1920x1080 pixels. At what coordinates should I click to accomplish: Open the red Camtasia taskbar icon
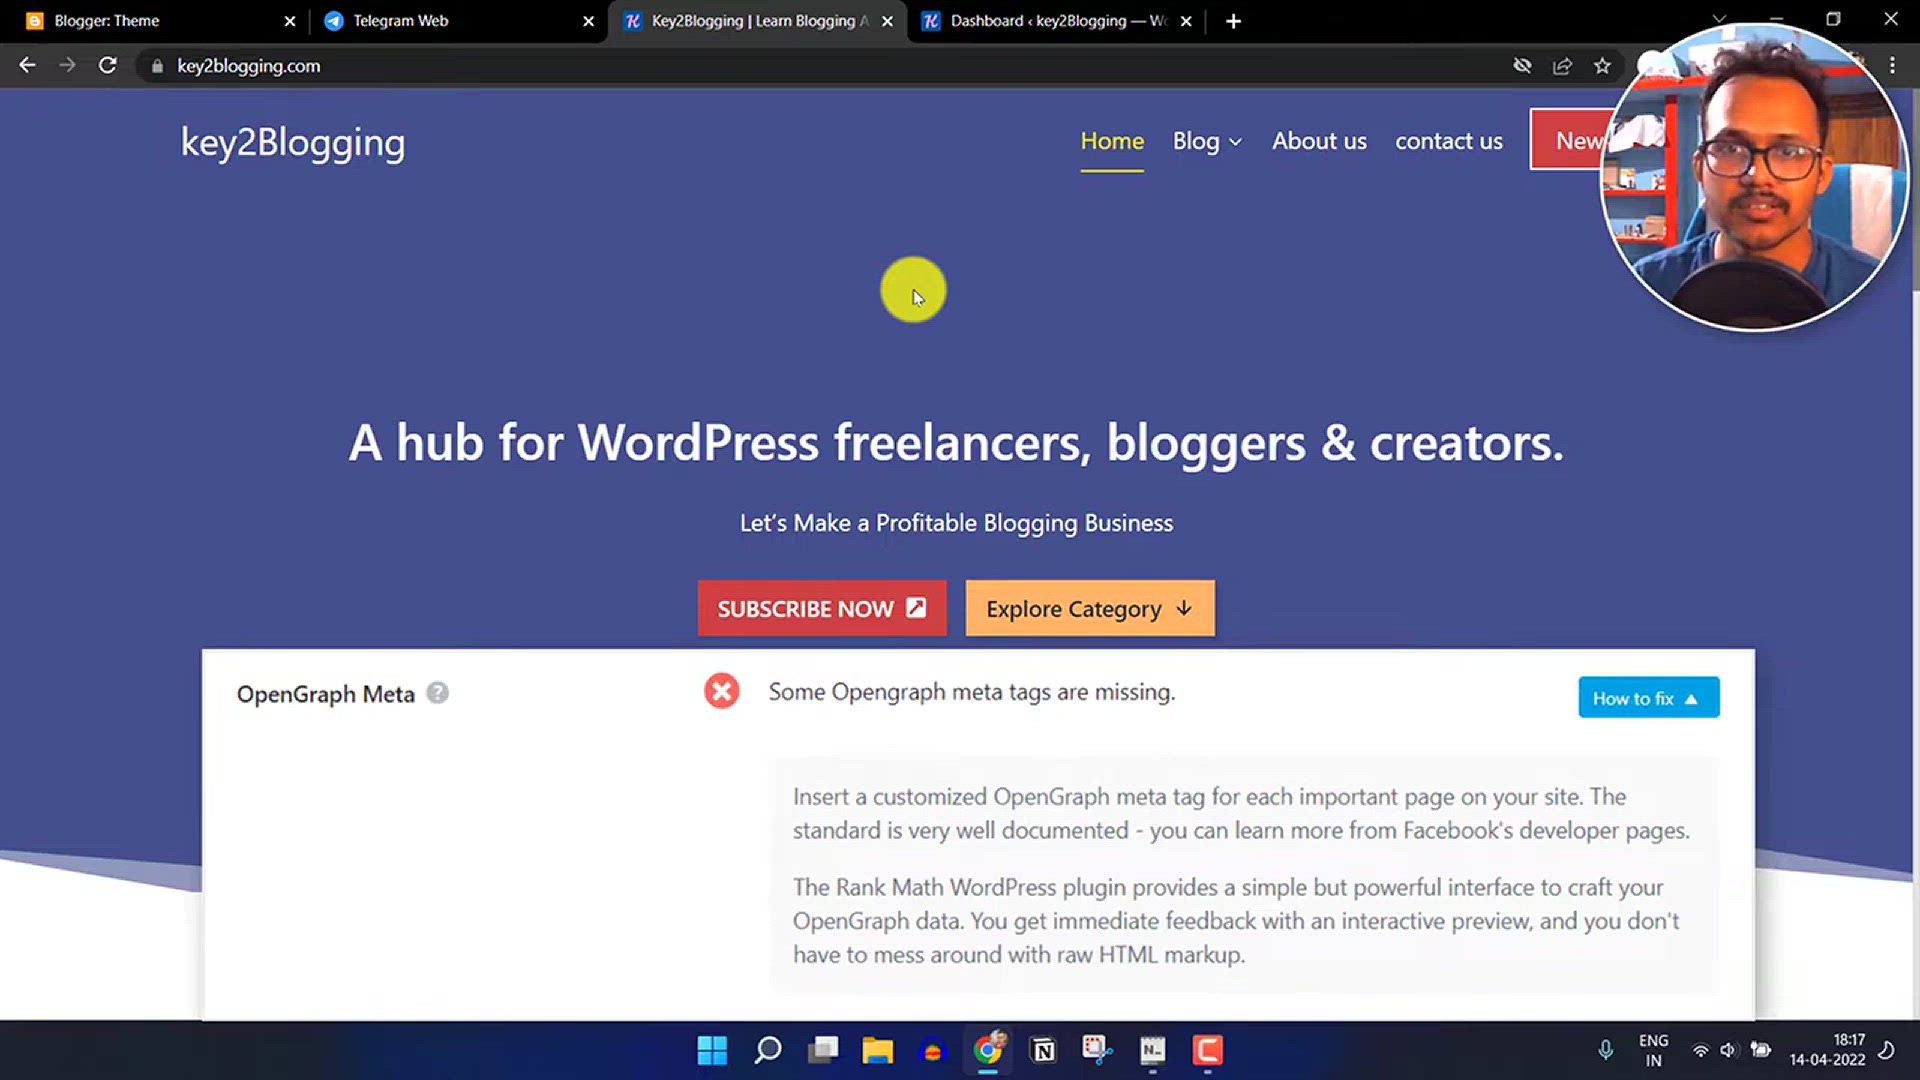point(1208,1050)
